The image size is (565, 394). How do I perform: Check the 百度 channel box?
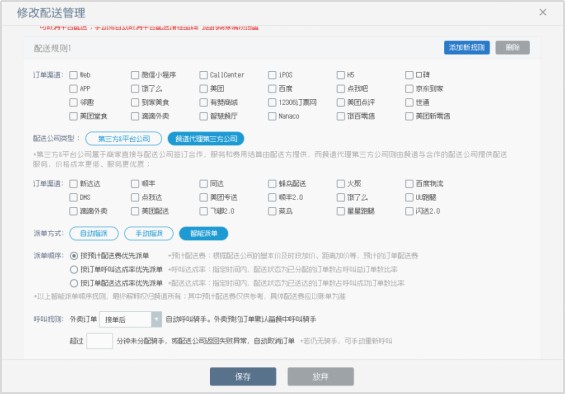[x=272, y=88]
